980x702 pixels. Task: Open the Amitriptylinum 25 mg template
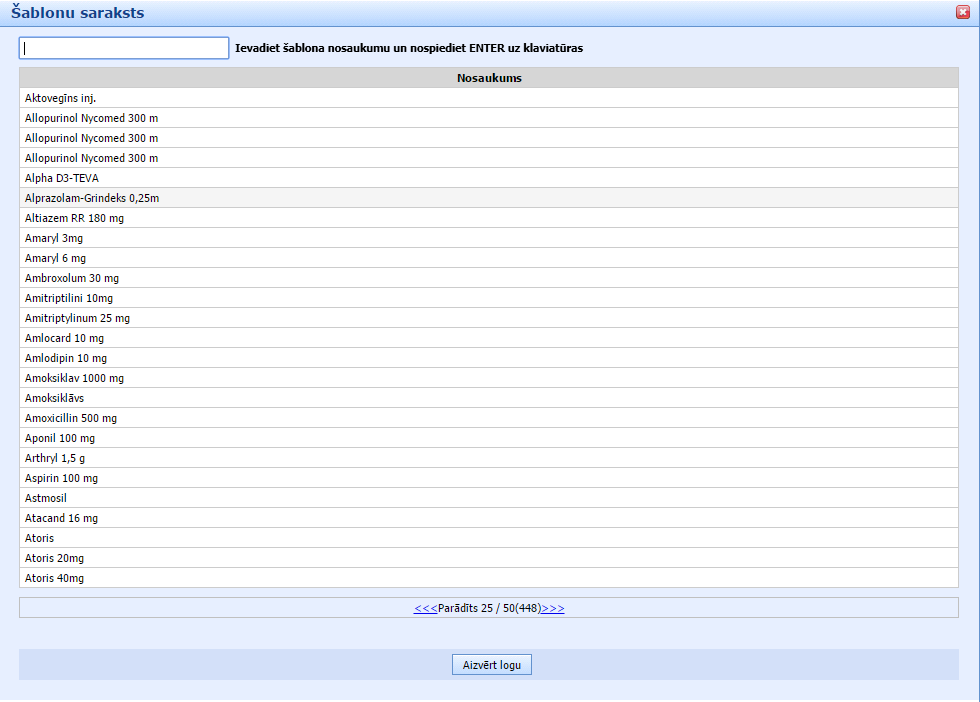tap(77, 318)
